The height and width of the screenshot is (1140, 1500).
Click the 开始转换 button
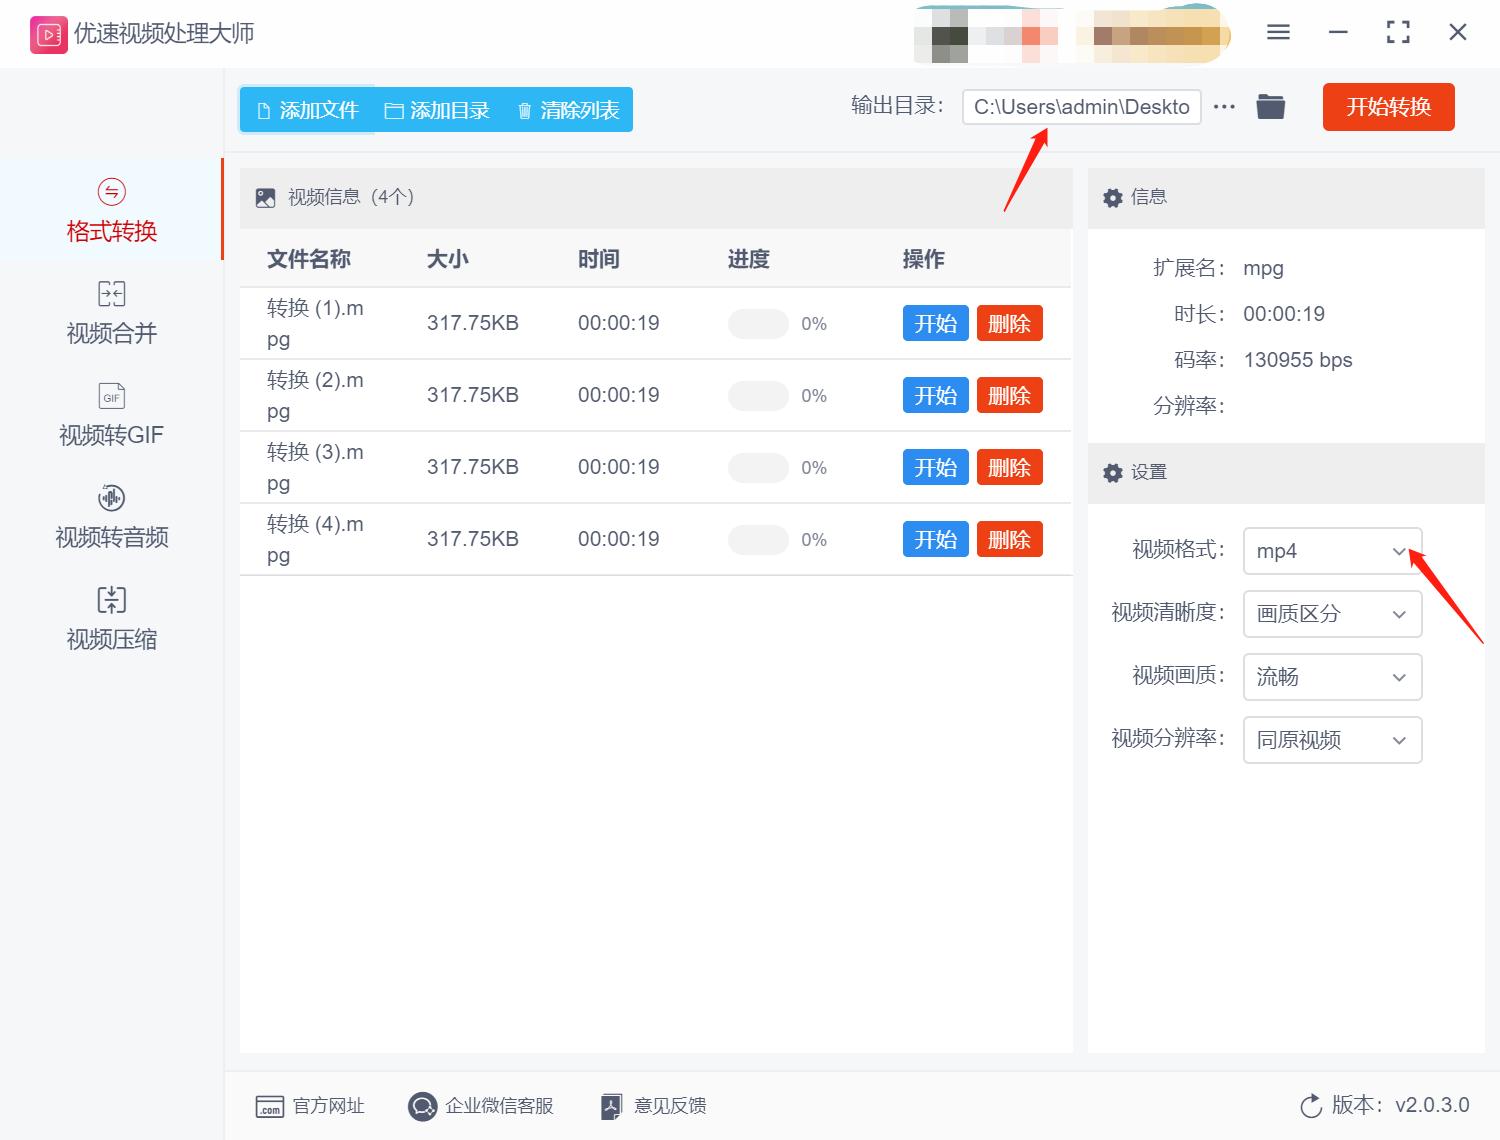point(1388,107)
